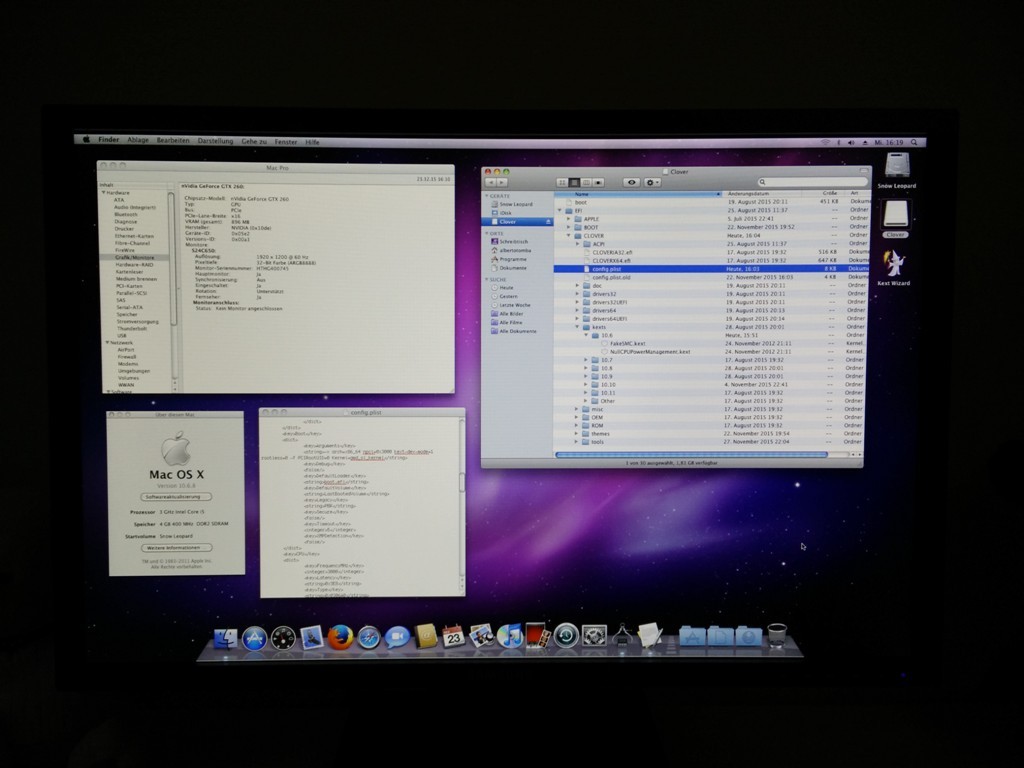This screenshot has width=1024, height=768.
Task: Open Applications folder stack in Dock
Action: point(692,635)
